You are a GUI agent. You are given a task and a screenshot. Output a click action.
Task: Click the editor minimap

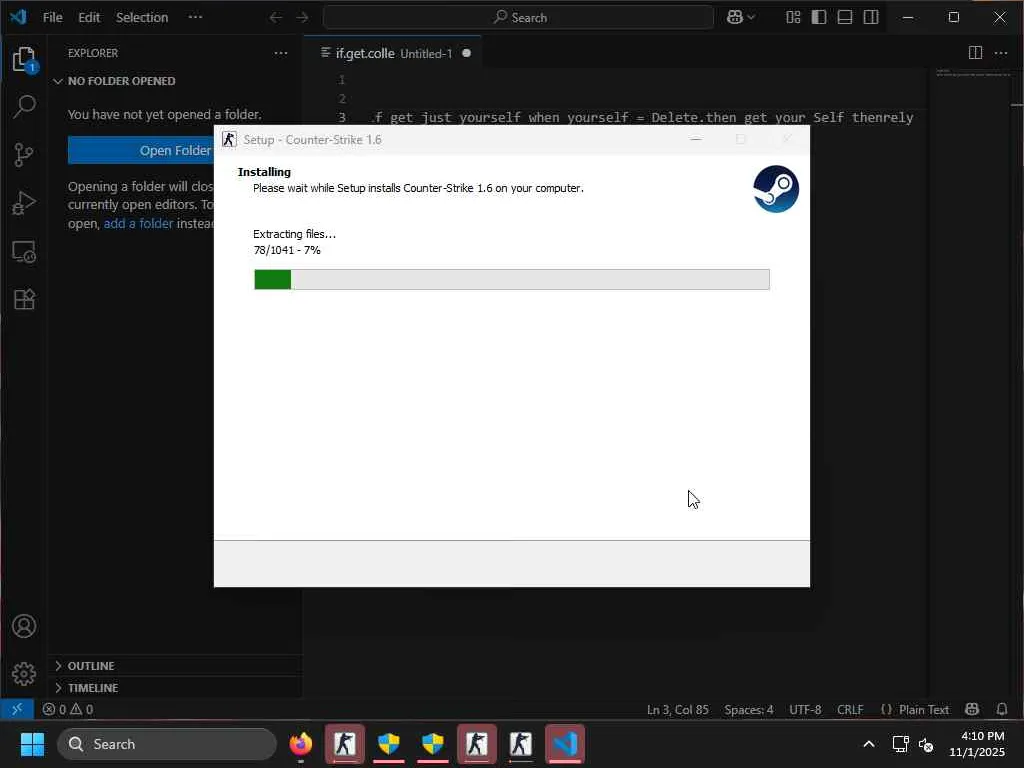tap(973, 73)
